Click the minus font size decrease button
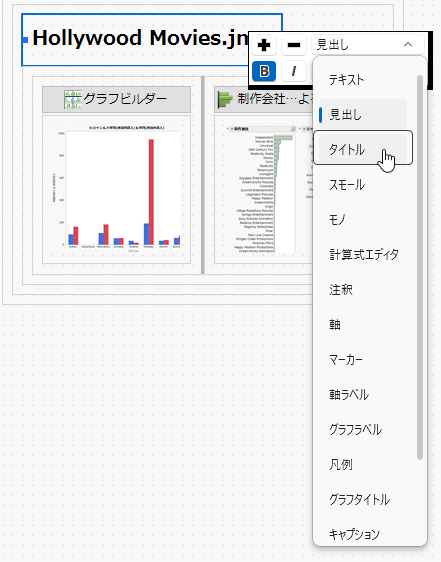The height and width of the screenshot is (562, 441). coord(294,45)
